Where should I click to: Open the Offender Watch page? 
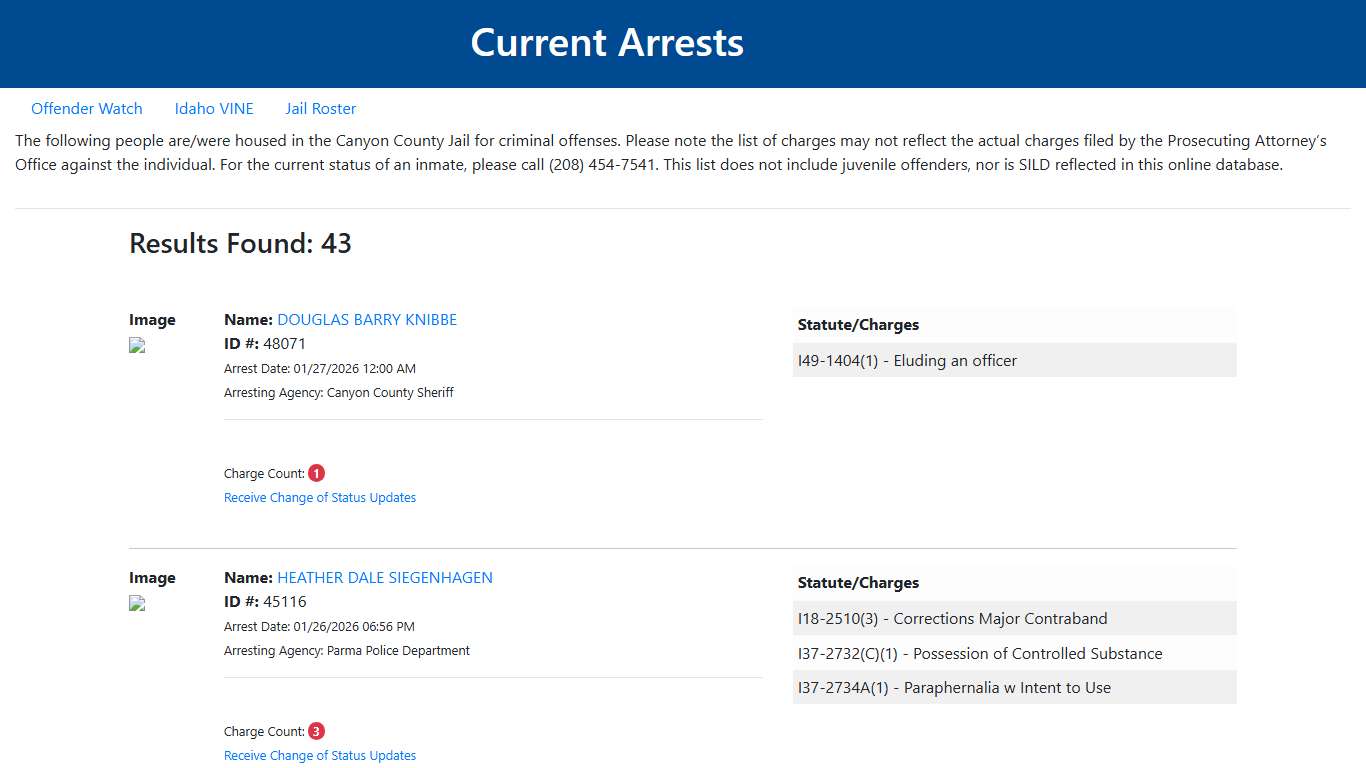(x=87, y=108)
